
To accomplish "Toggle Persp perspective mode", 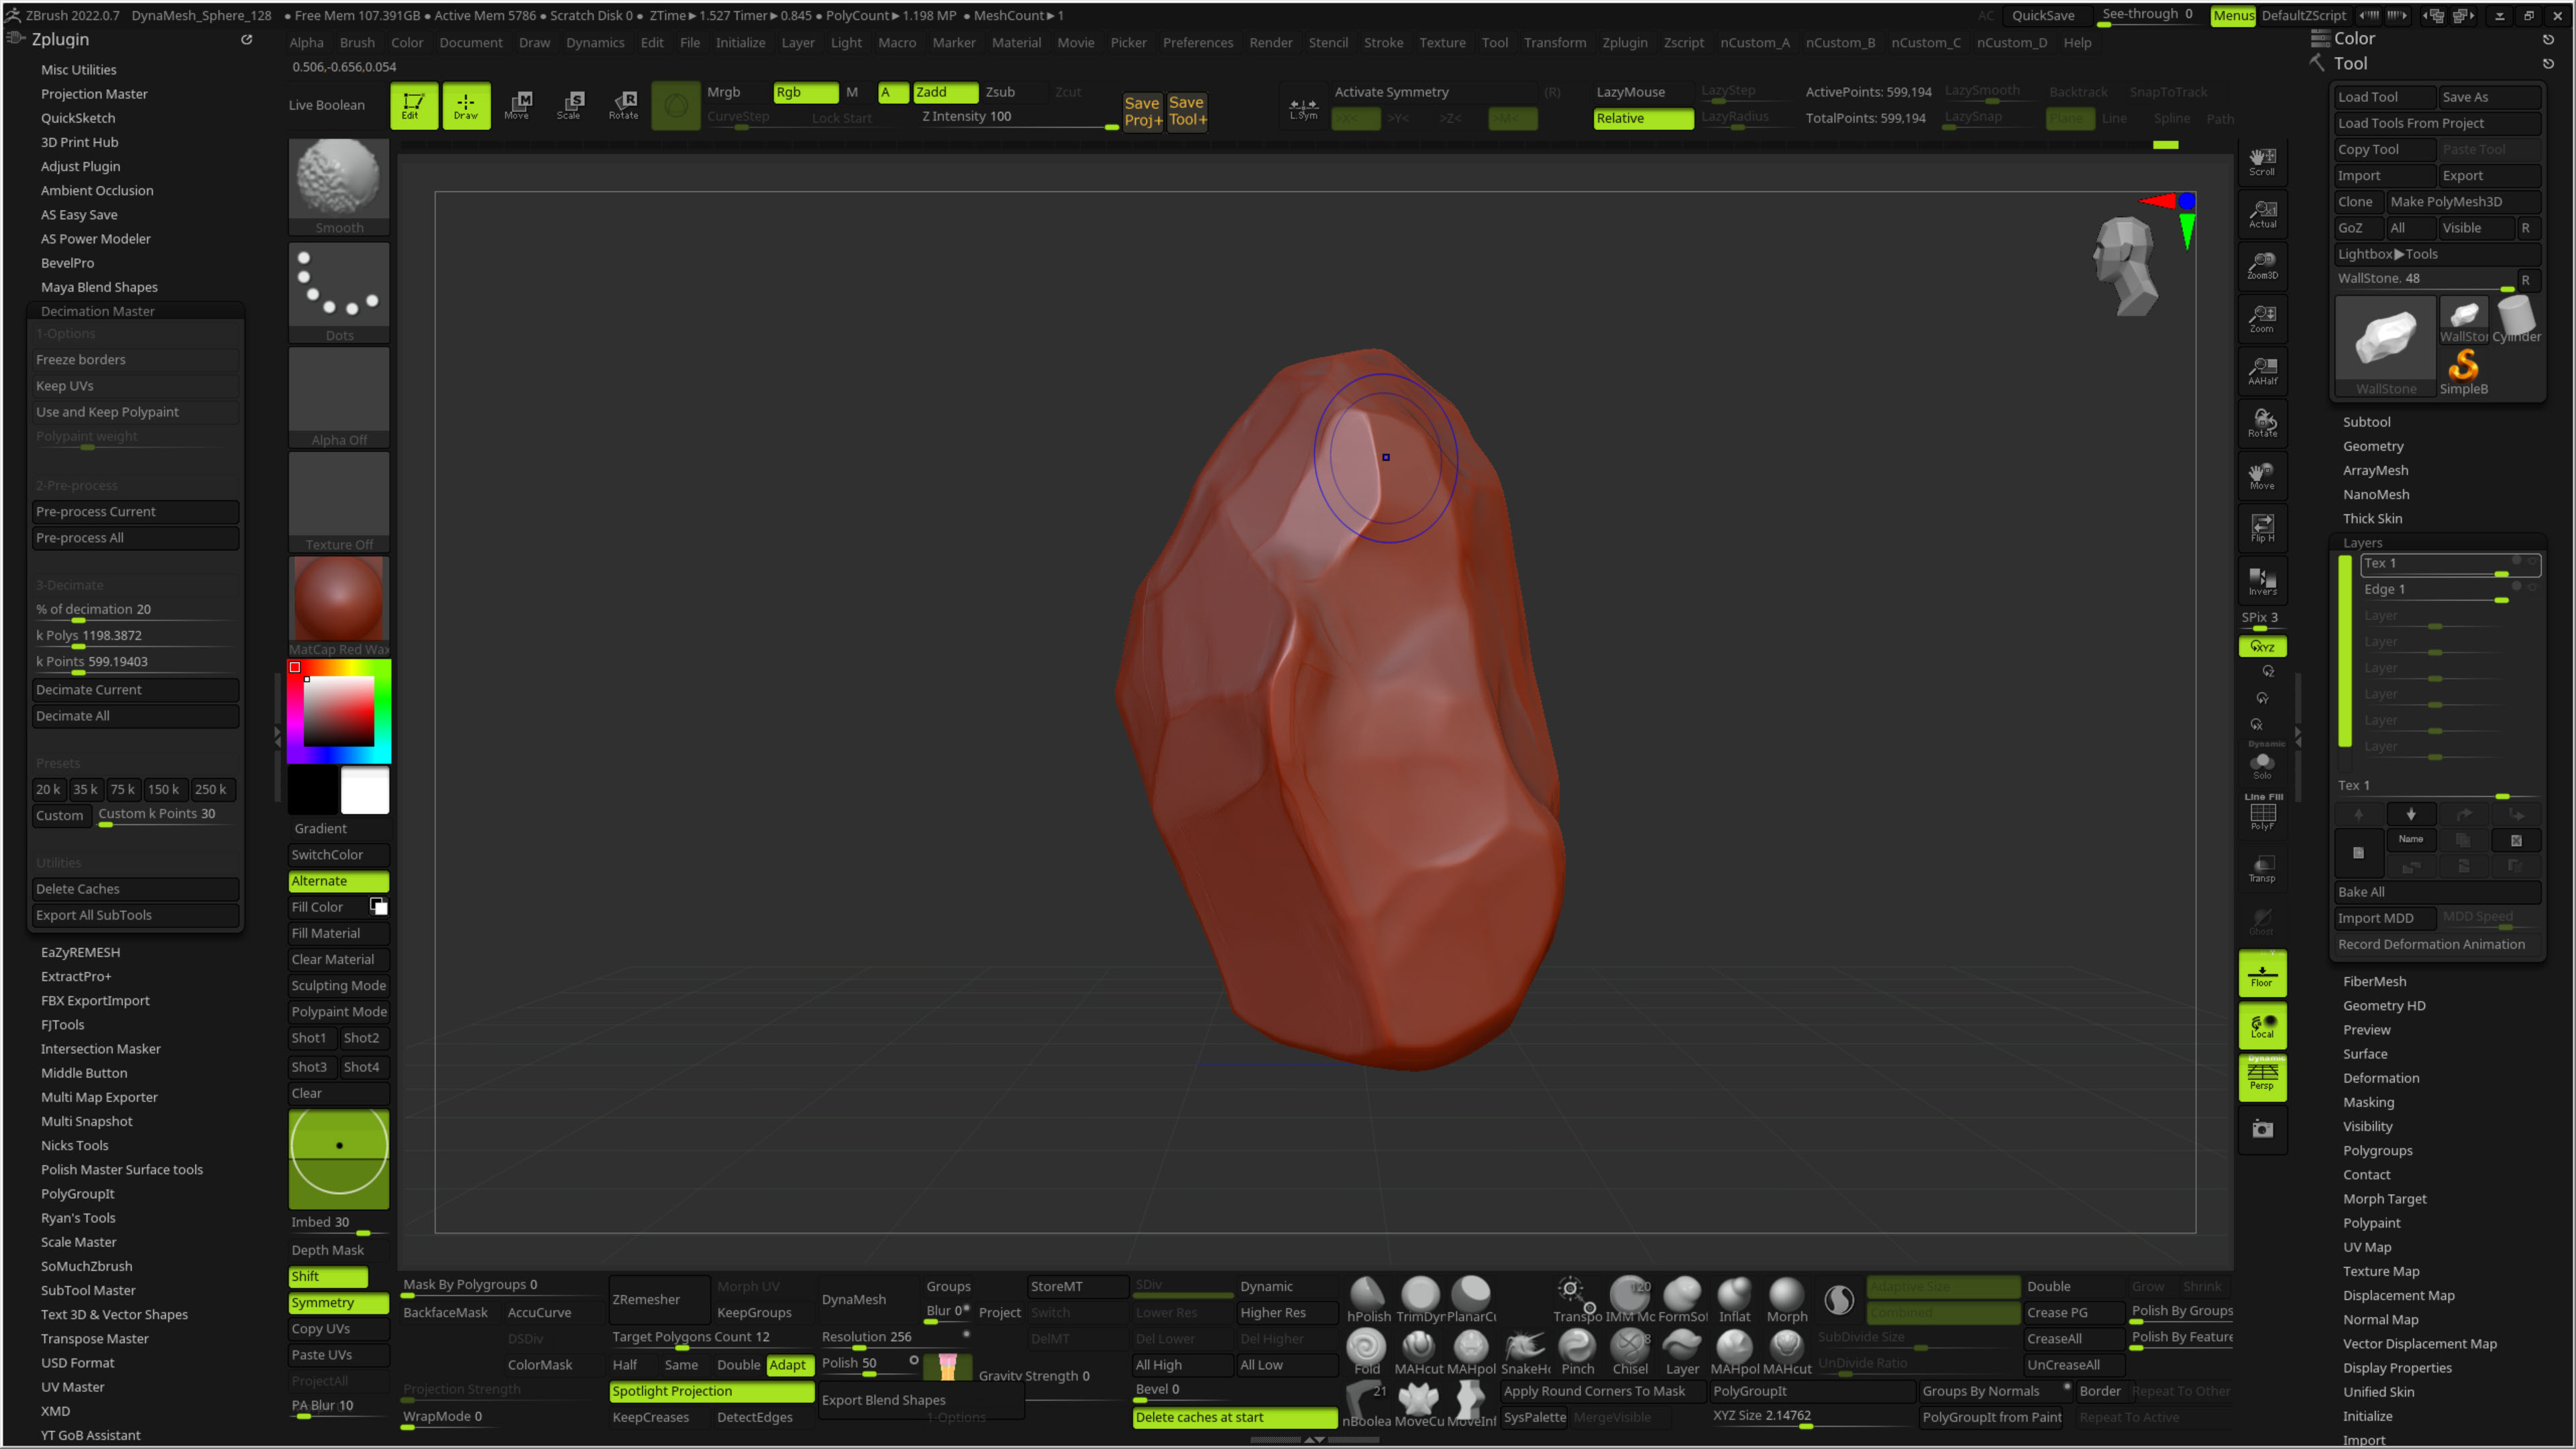I will click(x=2262, y=1077).
